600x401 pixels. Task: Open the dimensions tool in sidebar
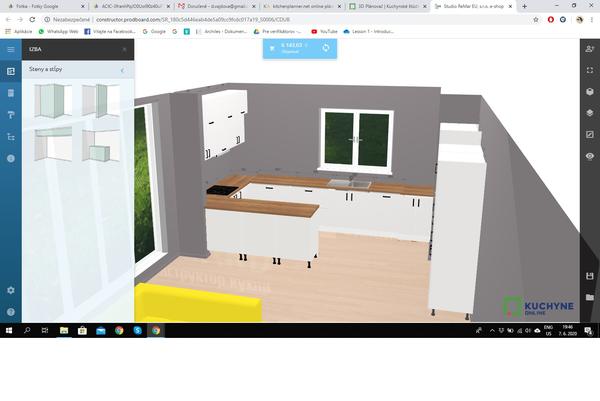coord(10,137)
